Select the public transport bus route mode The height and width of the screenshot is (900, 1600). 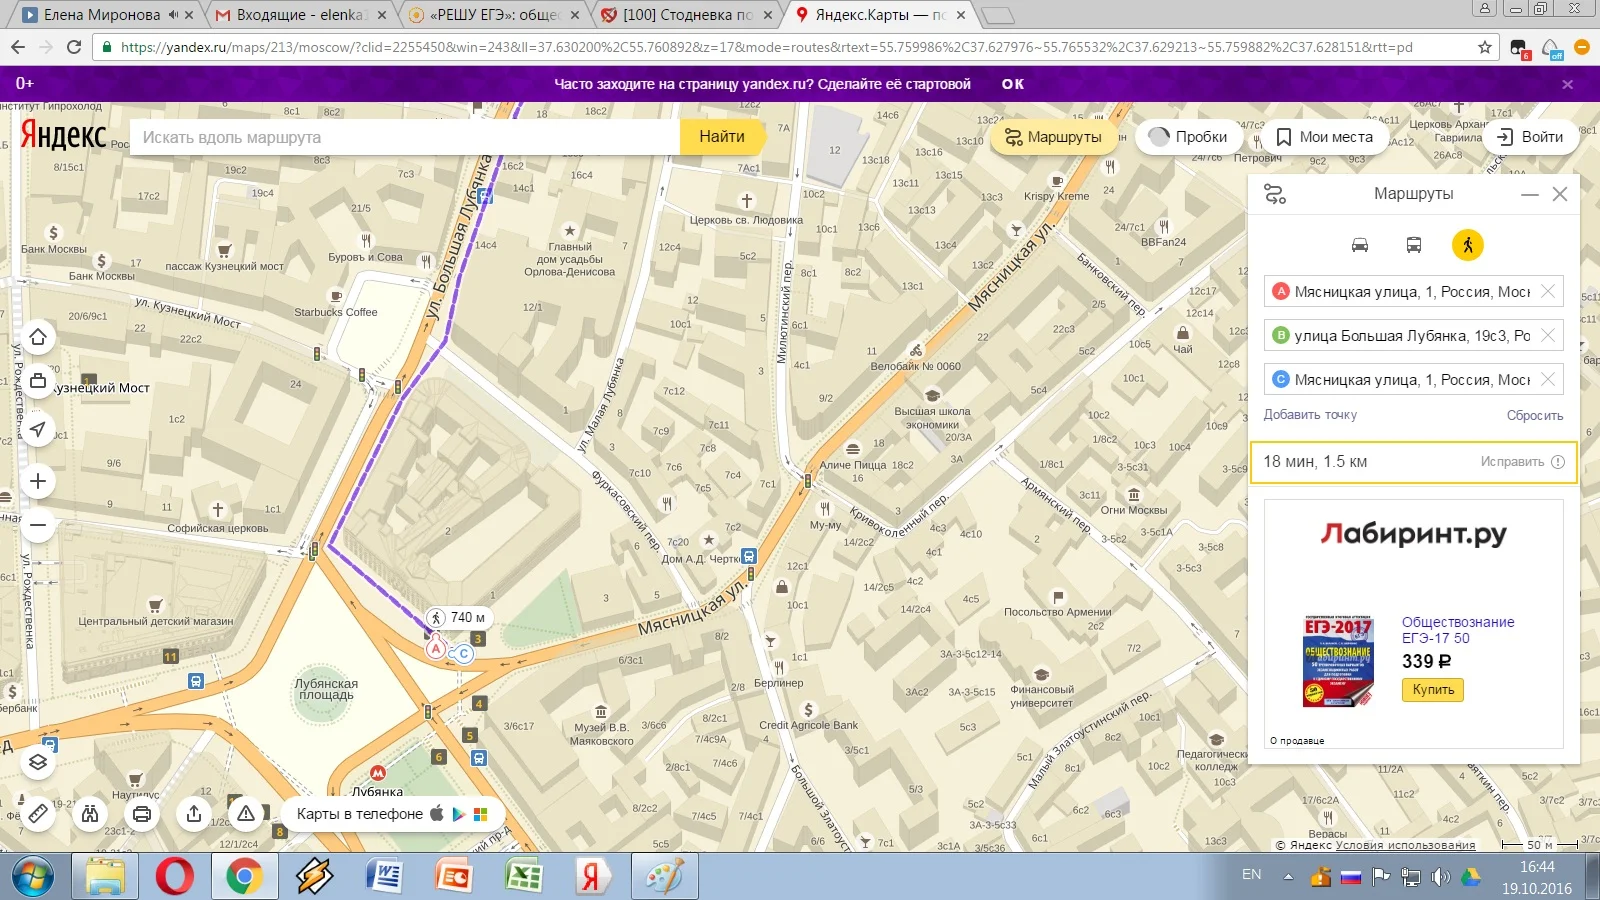click(x=1414, y=245)
